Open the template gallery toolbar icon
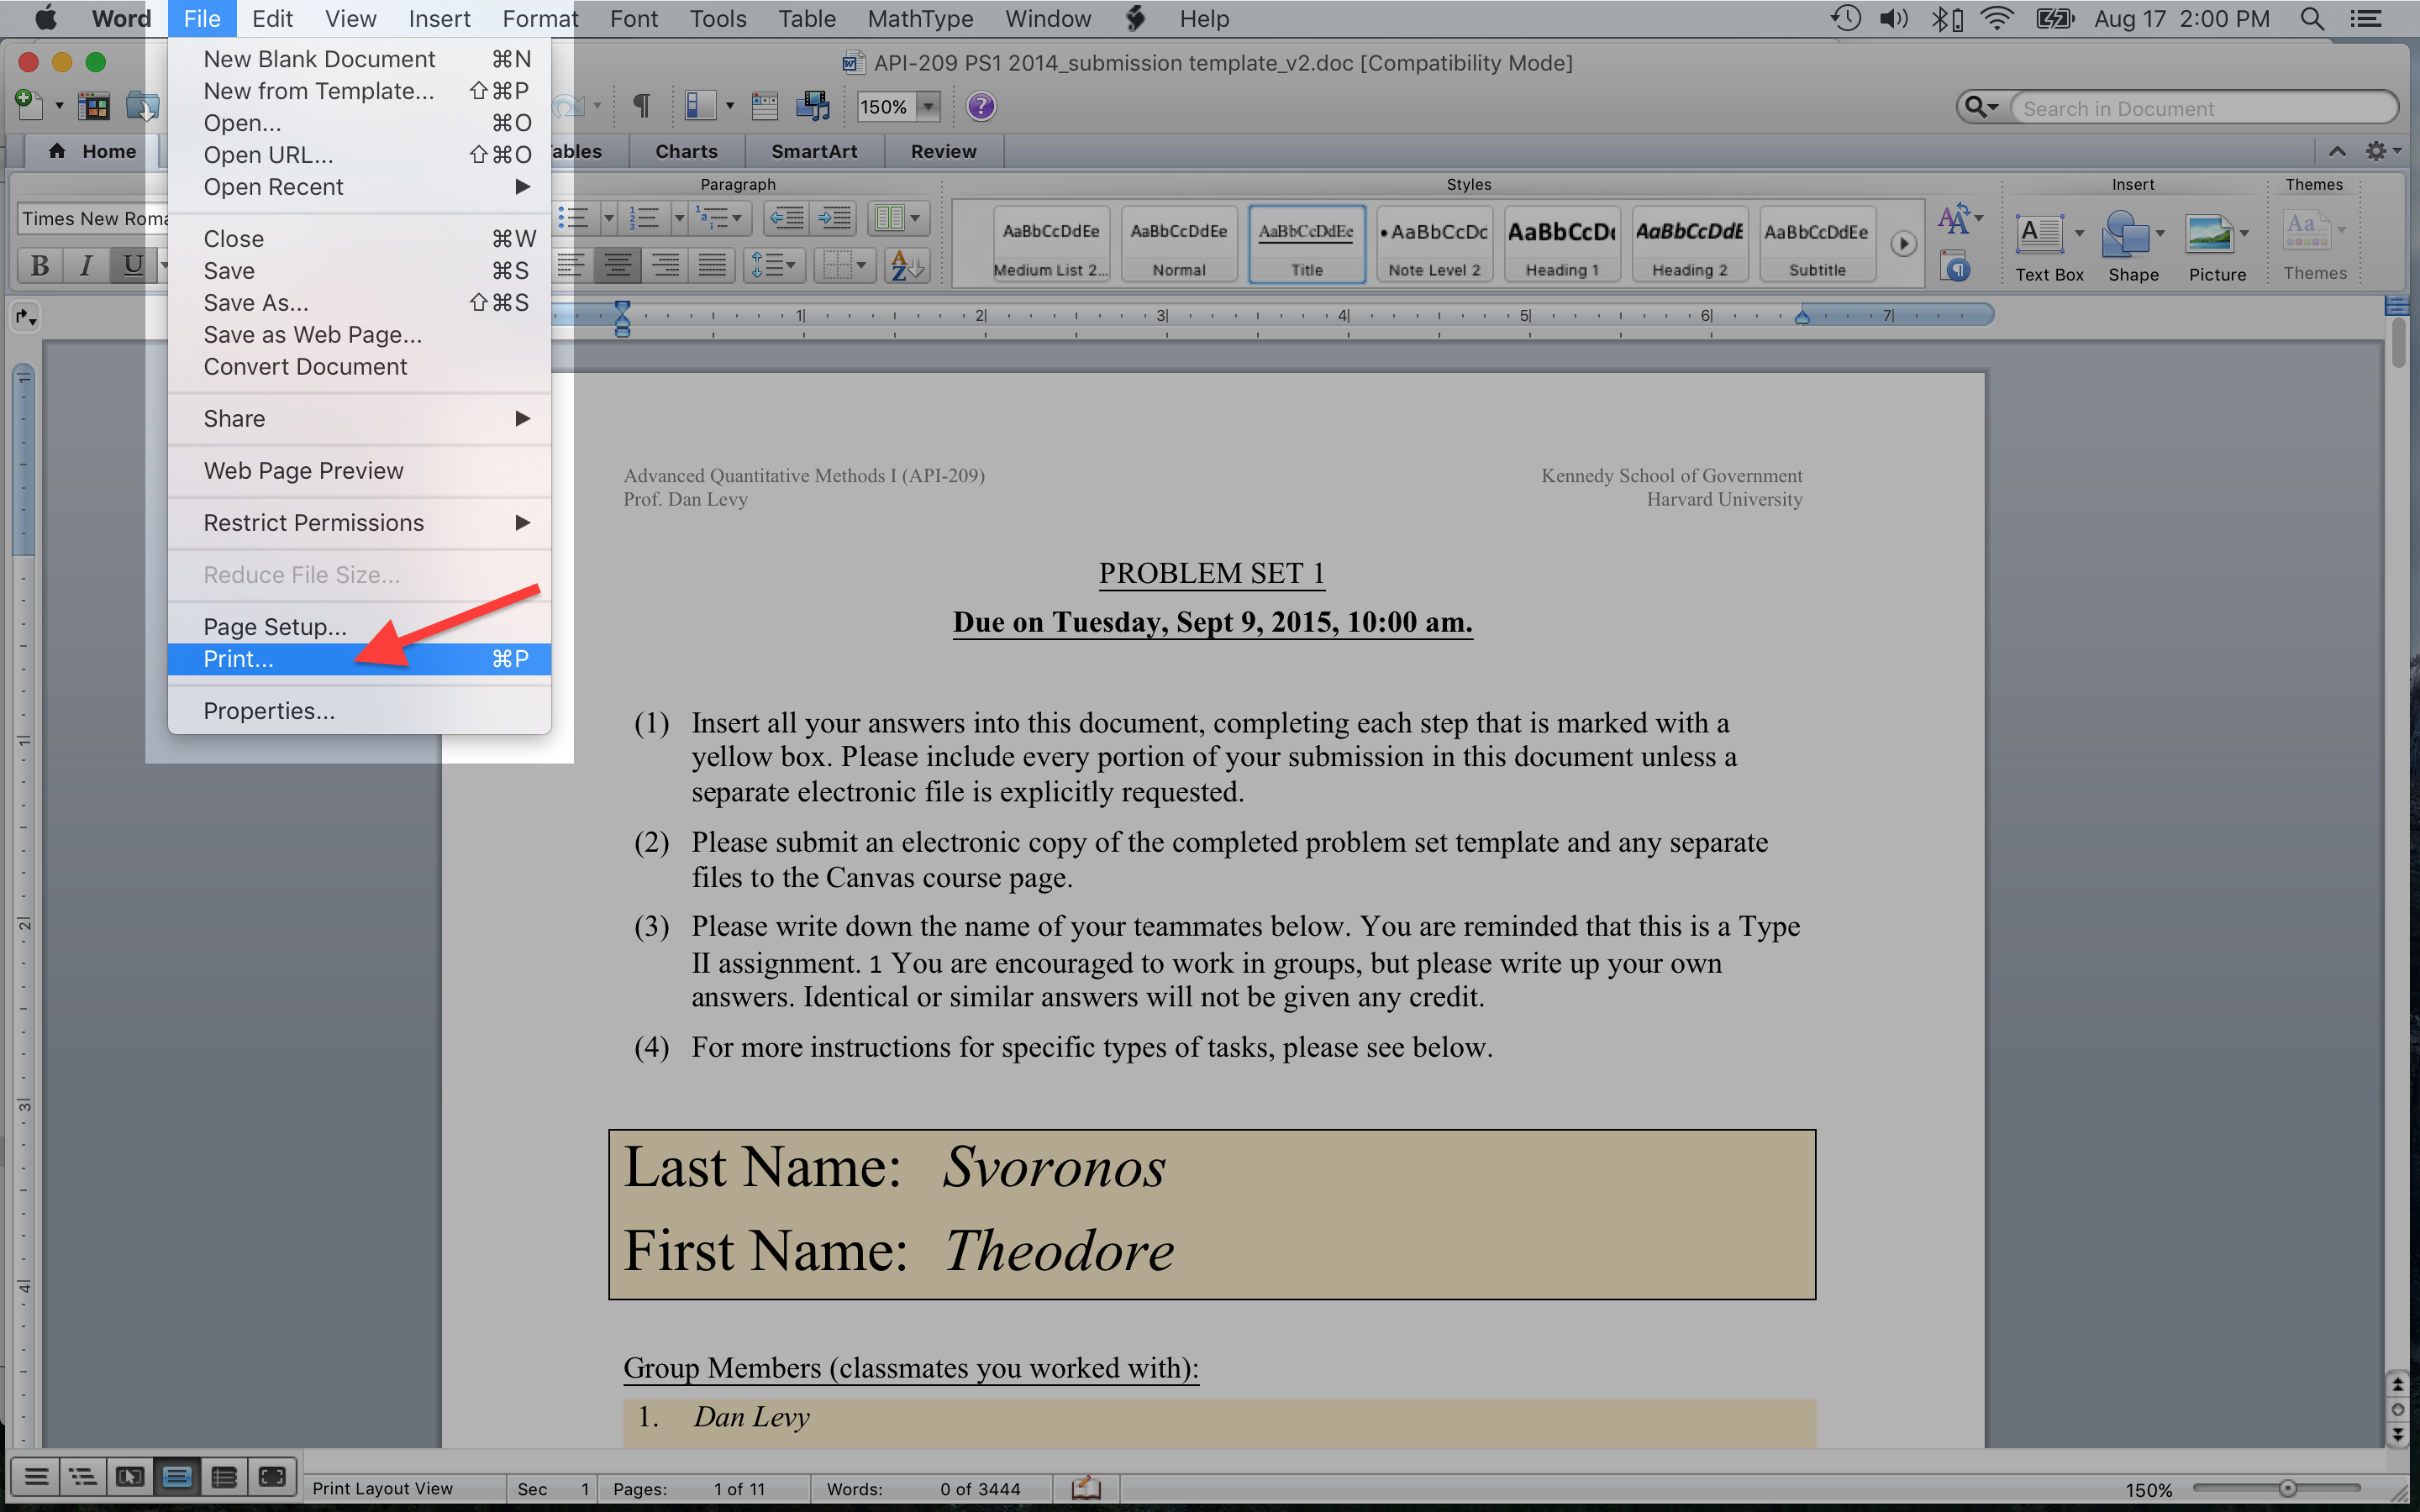The height and width of the screenshot is (1512, 2420). coord(94,105)
